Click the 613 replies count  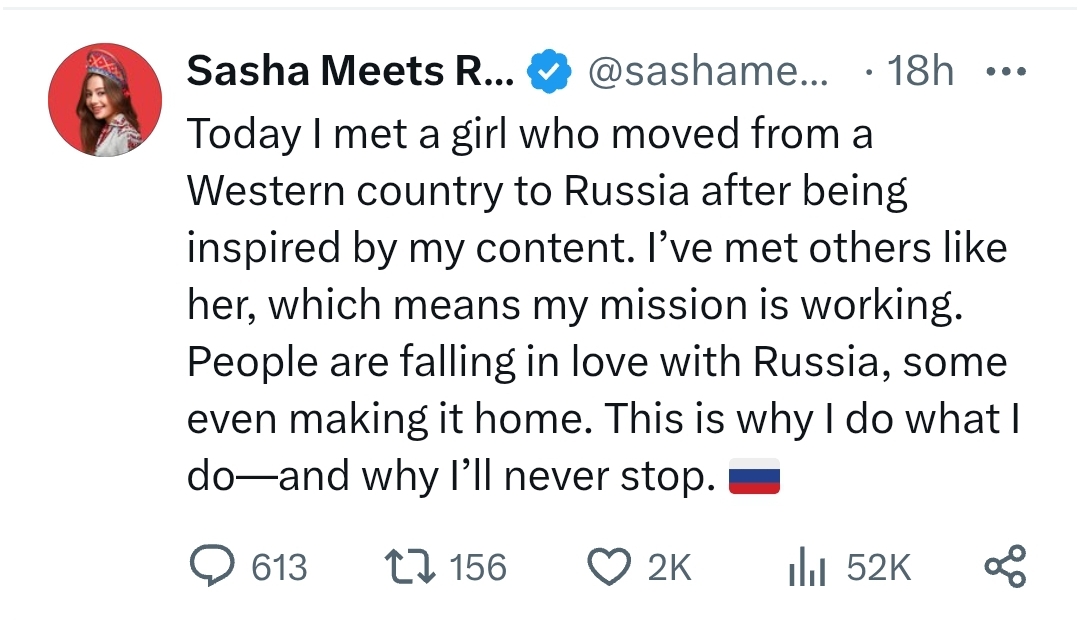pos(279,568)
